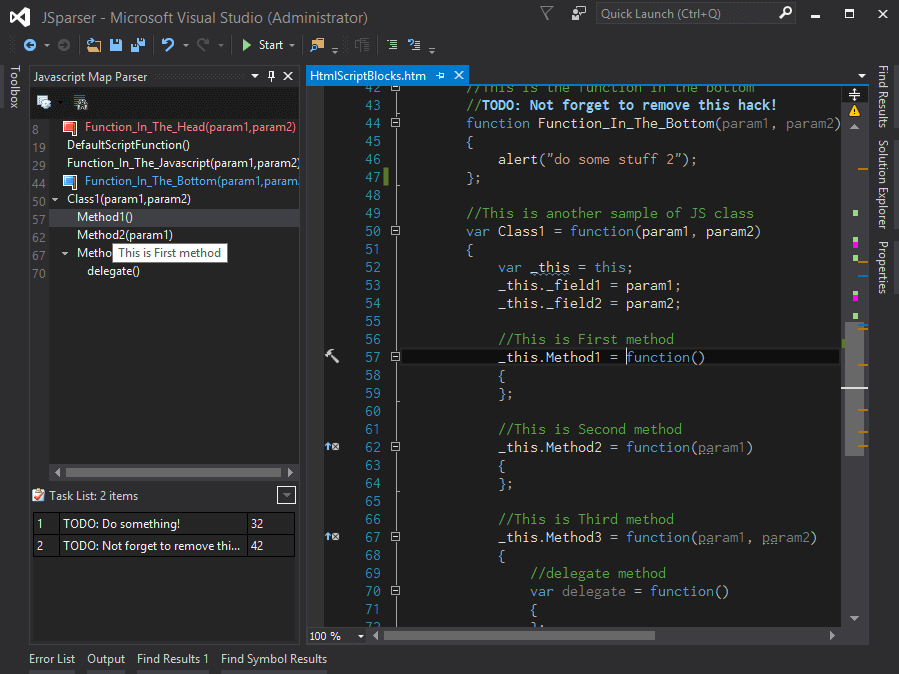Collapse the Class1(param1,param2) tree node
This screenshot has width=899, height=674.
pos(56,199)
